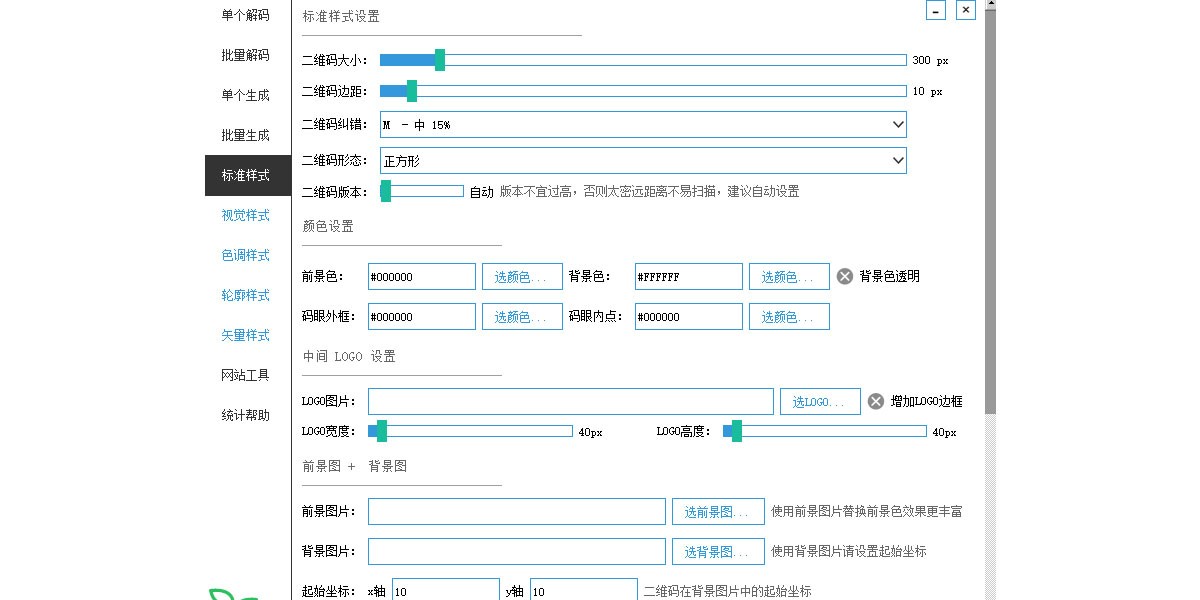Viewport: 1200px width, 600px height.
Task: Switch to 轮廓样式
Action: coord(245,295)
